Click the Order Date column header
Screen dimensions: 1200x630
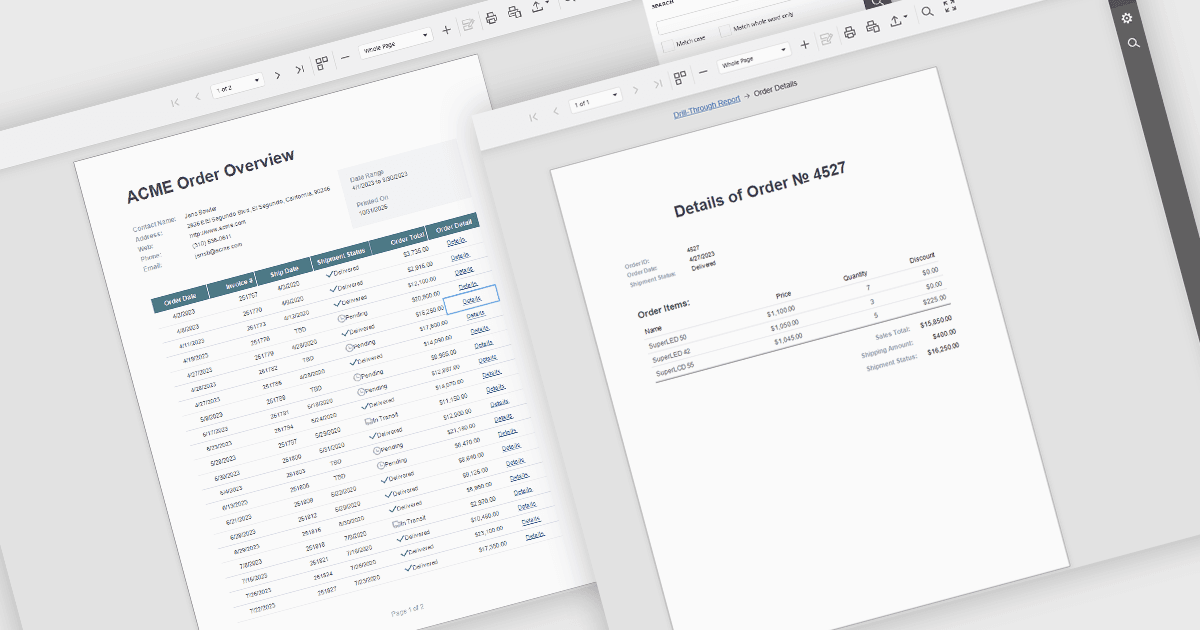(x=179, y=299)
